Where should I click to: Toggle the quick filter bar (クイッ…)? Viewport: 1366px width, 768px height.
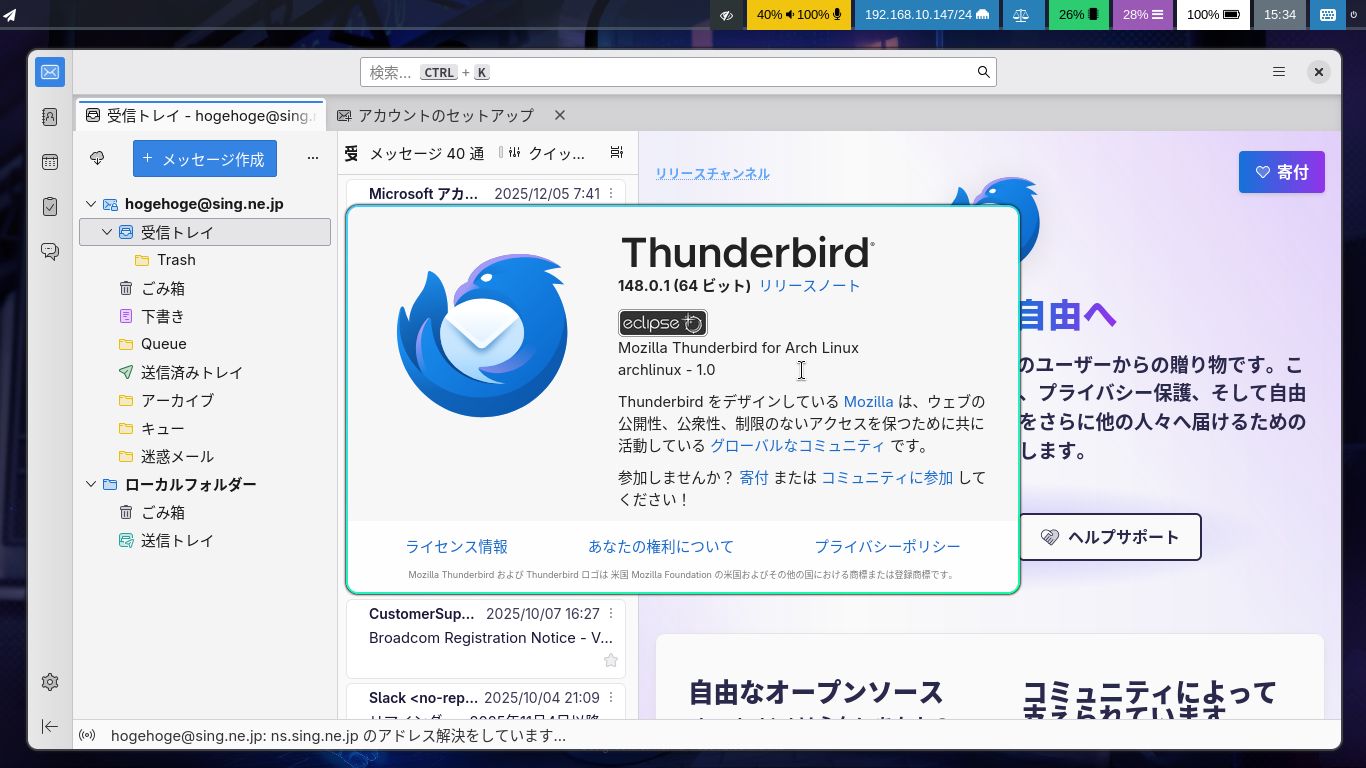click(547, 153)
